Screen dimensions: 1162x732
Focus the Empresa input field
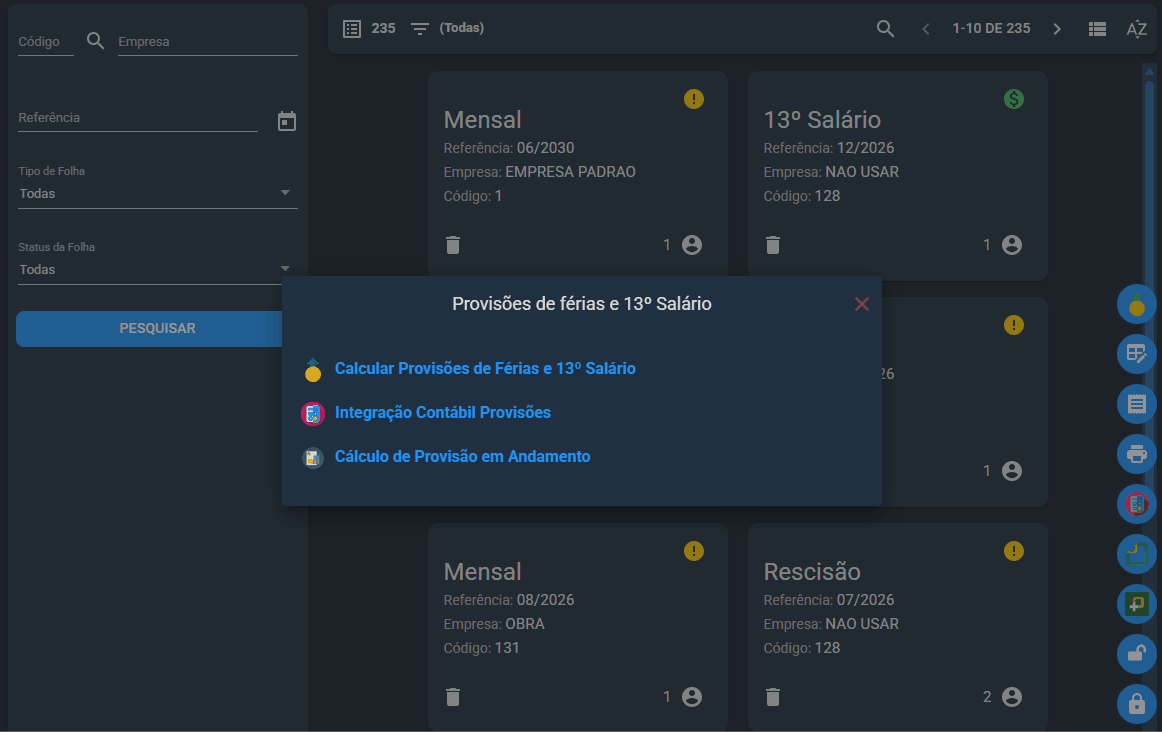[208, 42]
